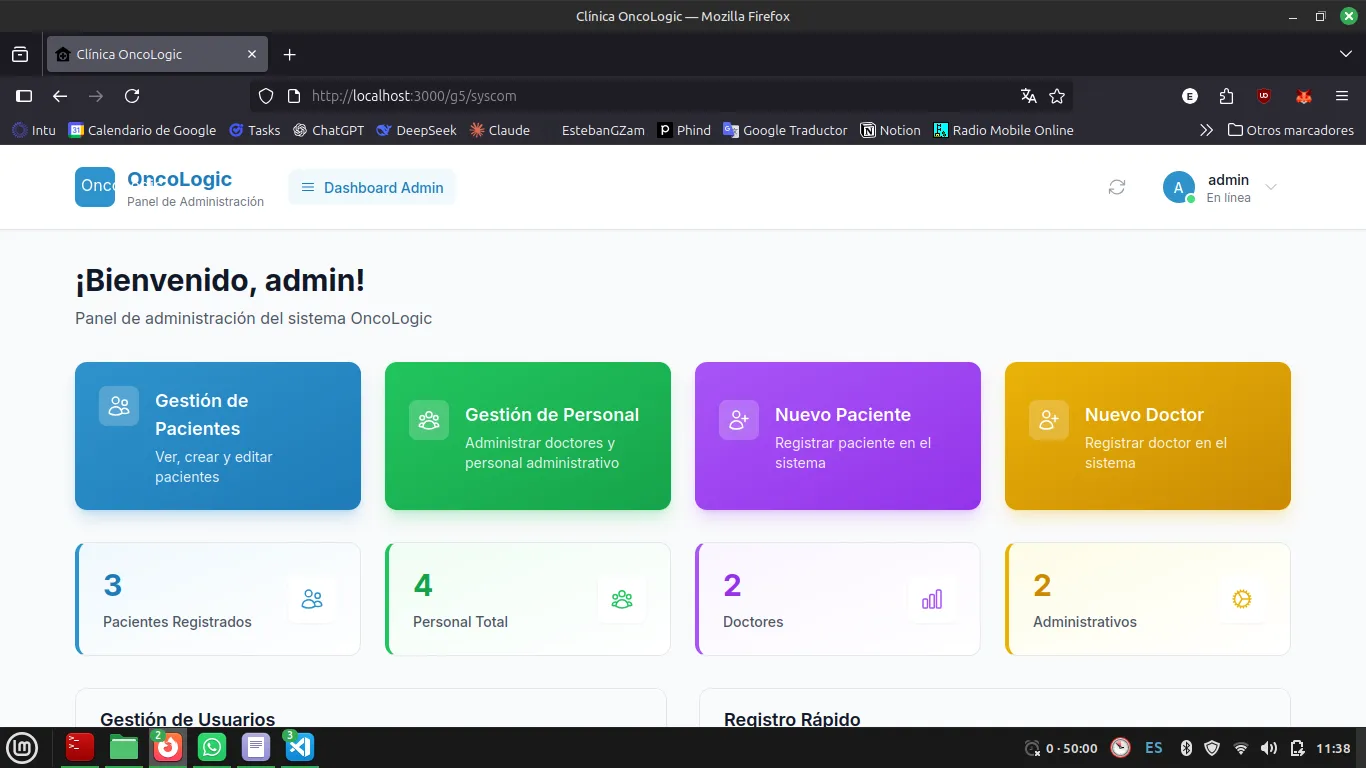Click the Personal Total label
This screenshot has width=1366, height=768.
pos(460,622)
